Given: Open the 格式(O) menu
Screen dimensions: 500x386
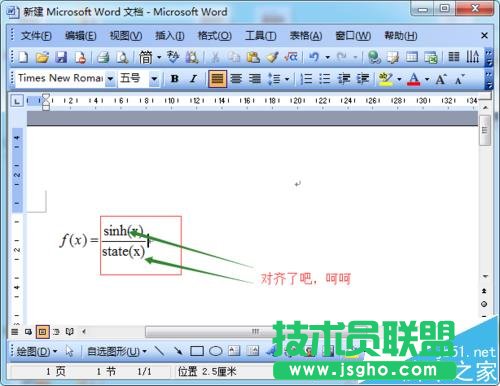Looking at the screenshot, I should 214,36.
